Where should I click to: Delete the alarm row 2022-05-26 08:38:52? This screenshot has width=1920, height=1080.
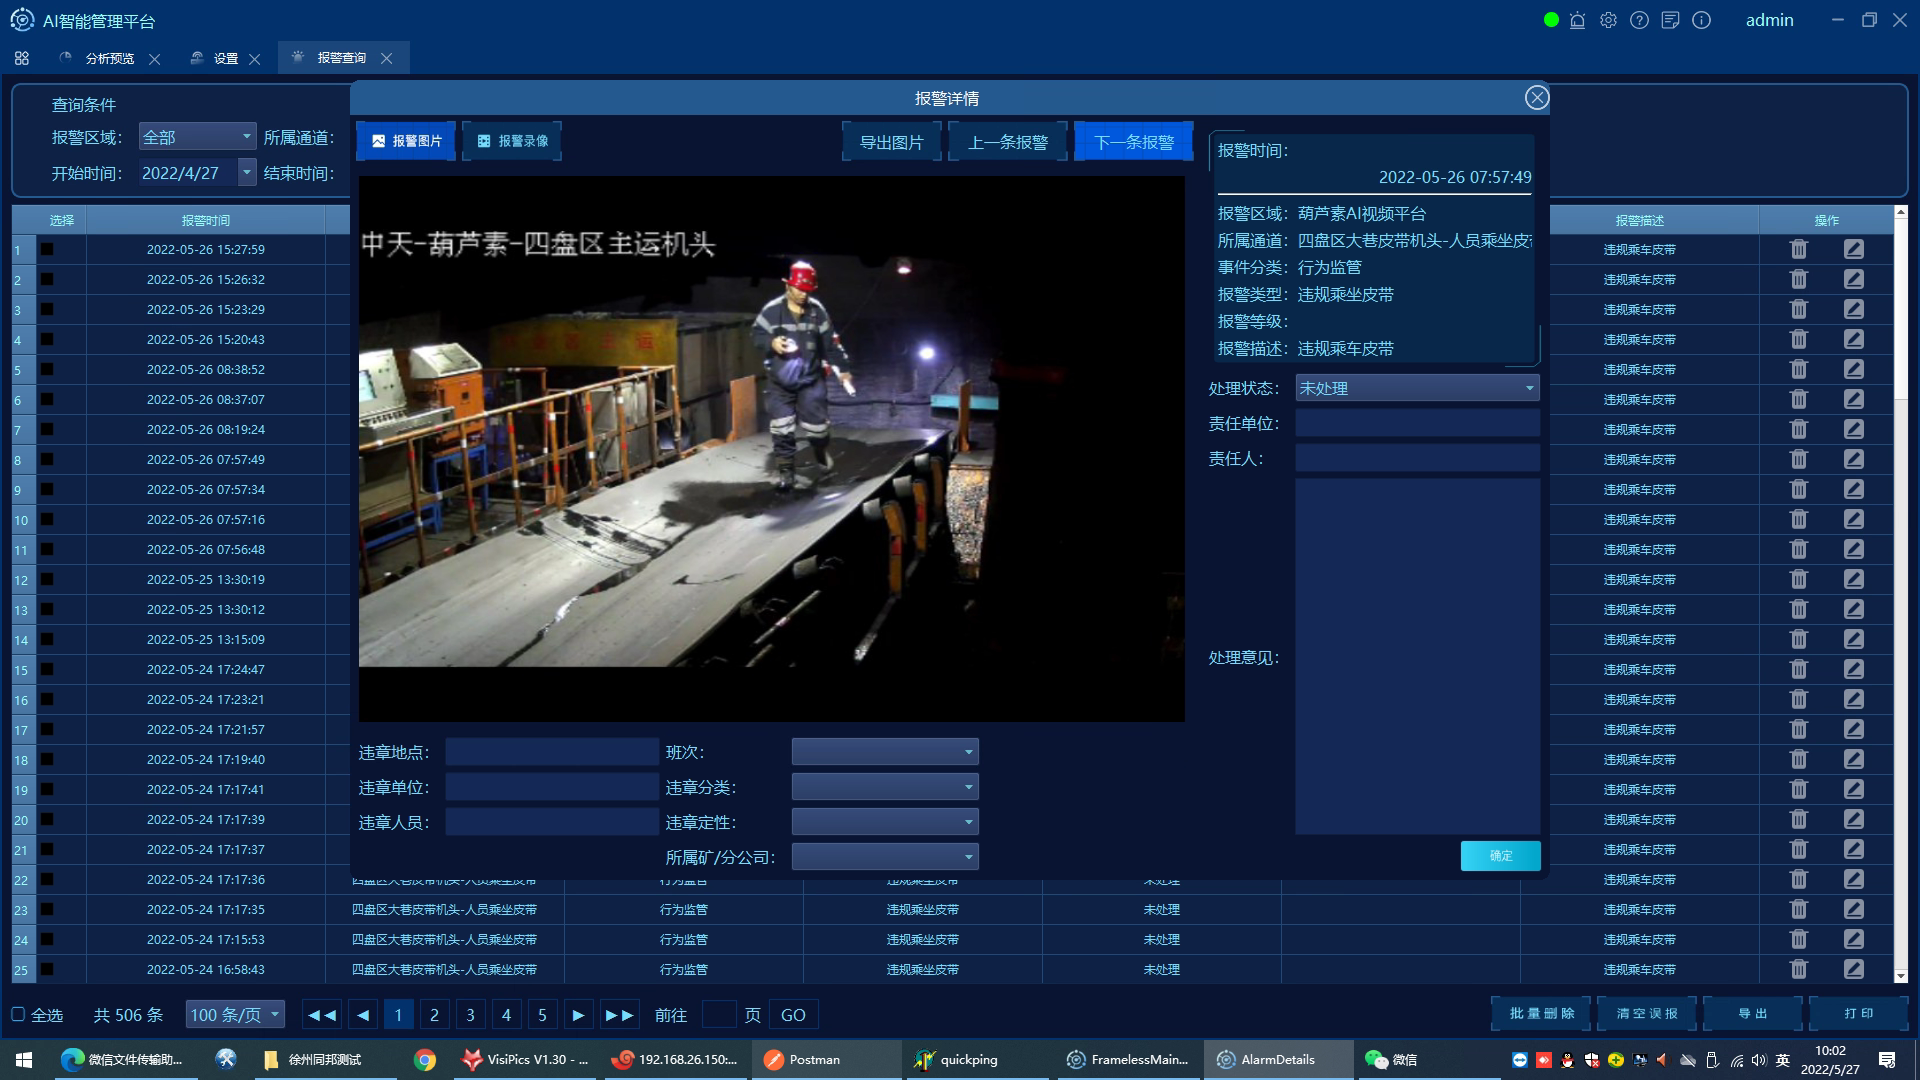tap(1799, 369)
